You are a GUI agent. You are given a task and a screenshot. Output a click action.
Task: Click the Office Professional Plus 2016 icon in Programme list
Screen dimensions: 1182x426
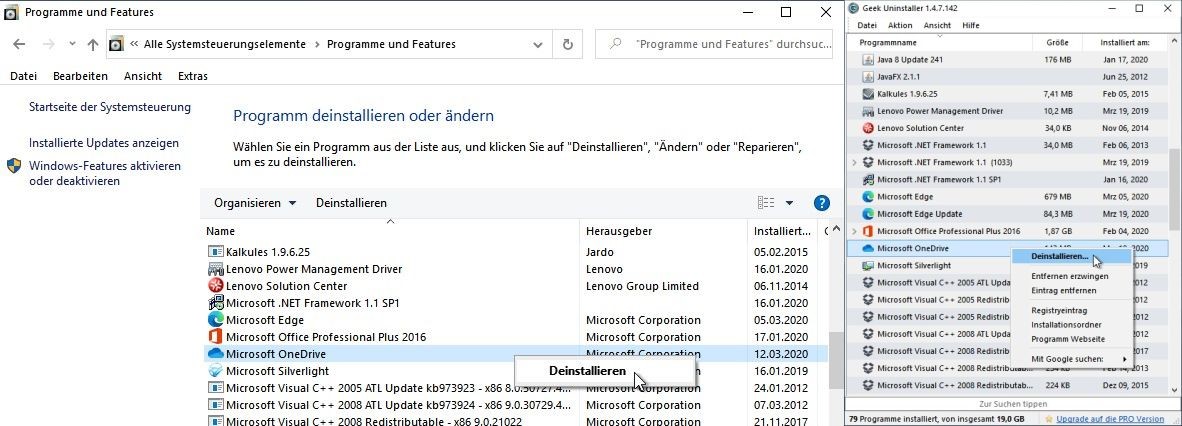click(216, 337)
